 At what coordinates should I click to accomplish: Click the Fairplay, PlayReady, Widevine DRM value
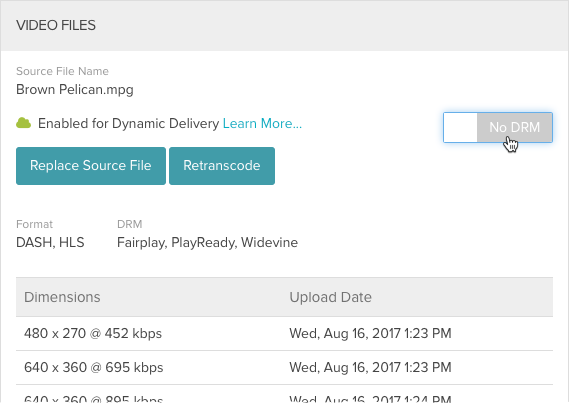click(x=207, y=242)
